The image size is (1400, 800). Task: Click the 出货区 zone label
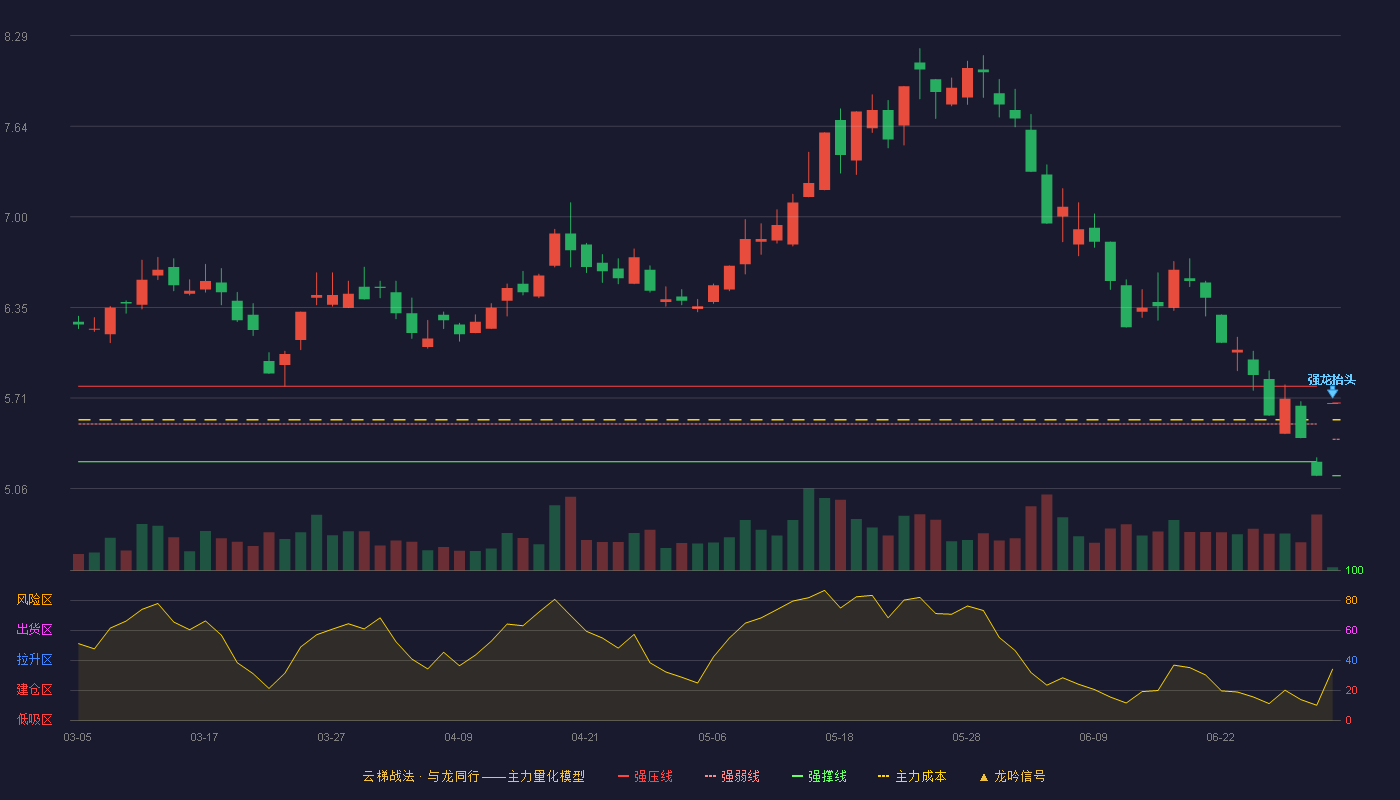point(34,630)
